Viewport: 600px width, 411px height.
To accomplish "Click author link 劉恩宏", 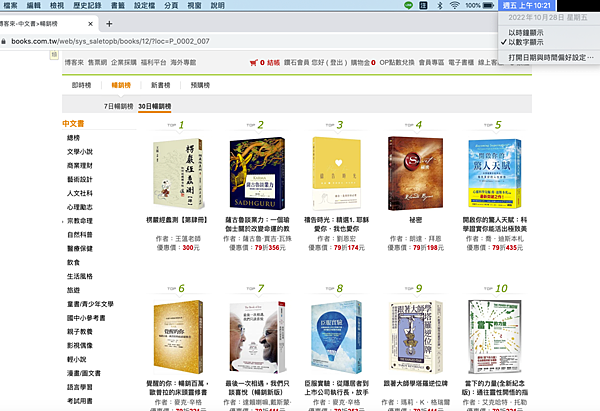I will pos(346,238).
